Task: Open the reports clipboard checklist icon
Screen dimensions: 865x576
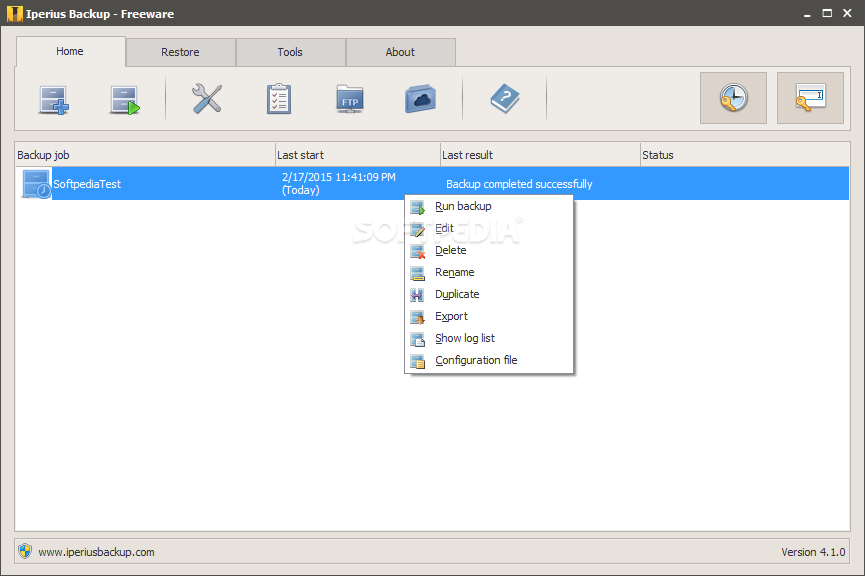Action: coord(279,99)
